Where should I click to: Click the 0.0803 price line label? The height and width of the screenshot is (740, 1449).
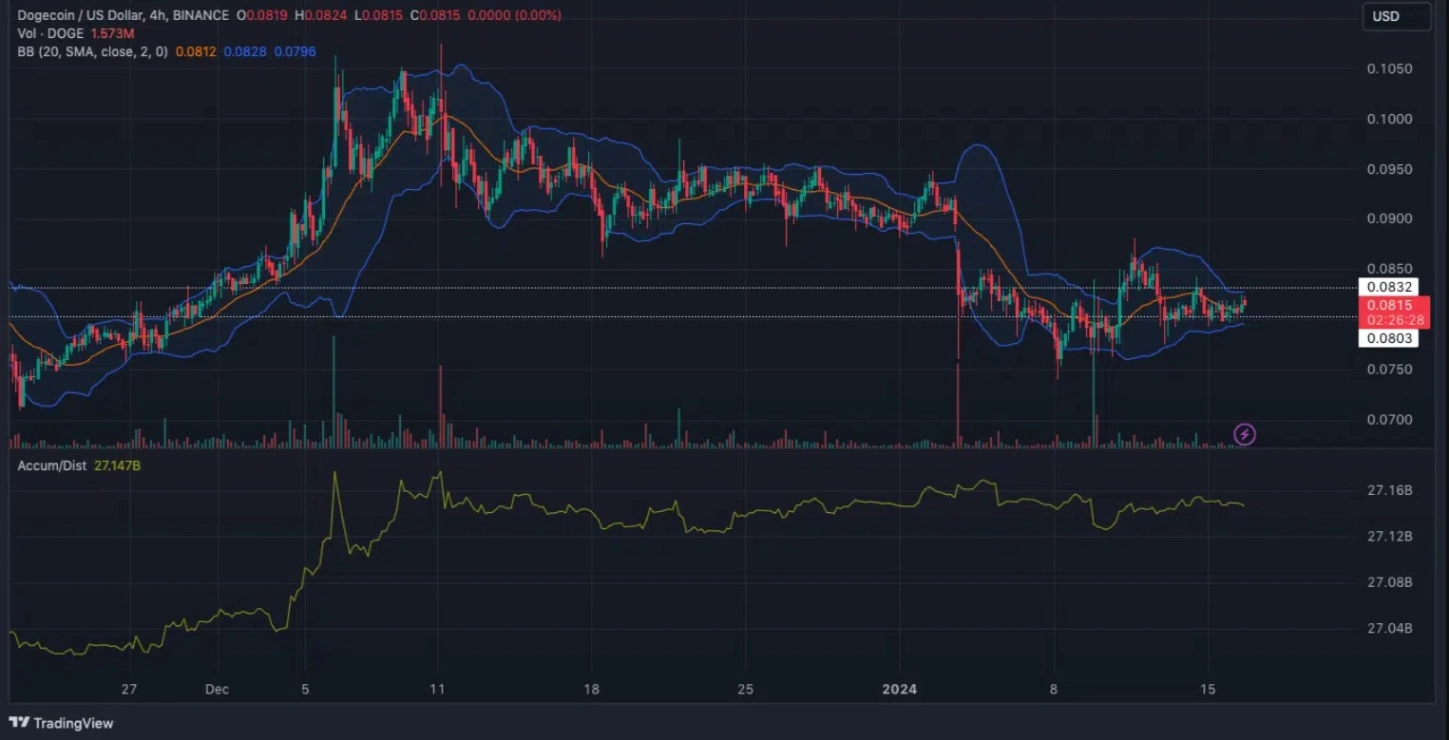tap(1387, 339)
